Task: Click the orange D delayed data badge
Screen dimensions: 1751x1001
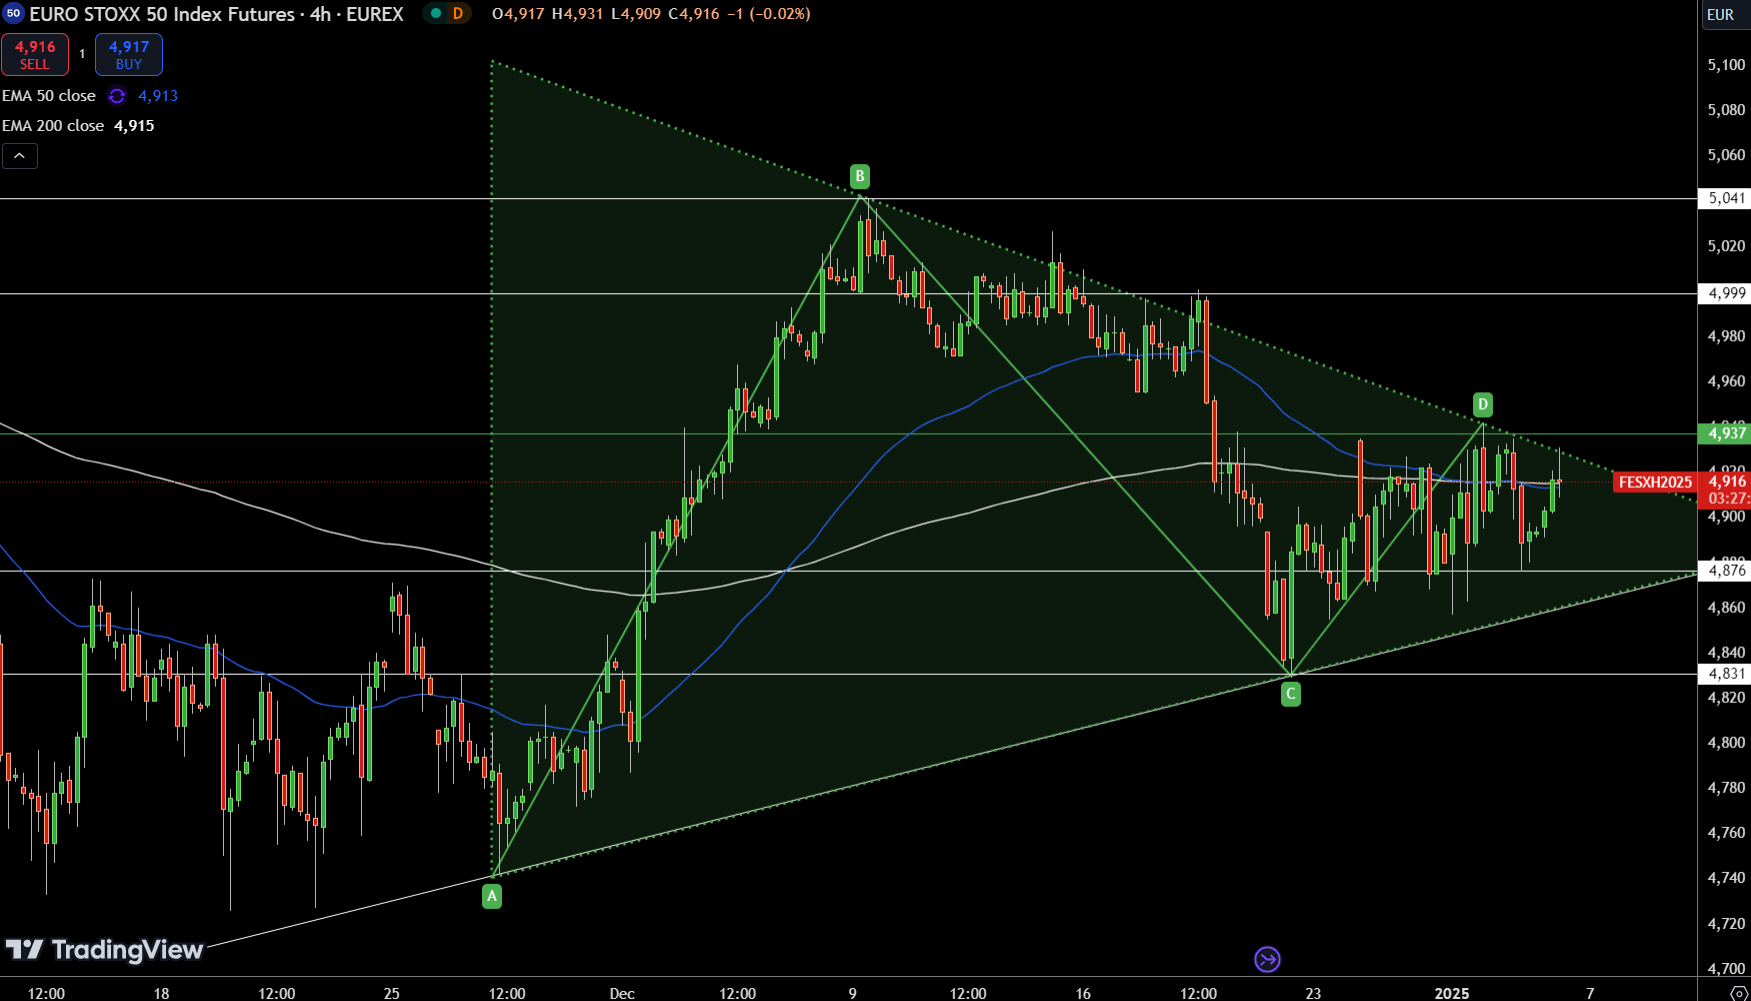Action: [458, 14]
